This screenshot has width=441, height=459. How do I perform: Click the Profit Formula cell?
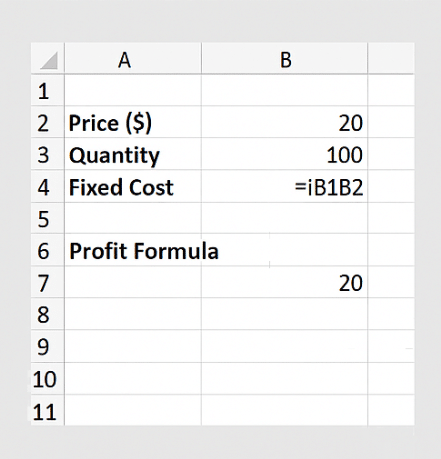(133, 250)
